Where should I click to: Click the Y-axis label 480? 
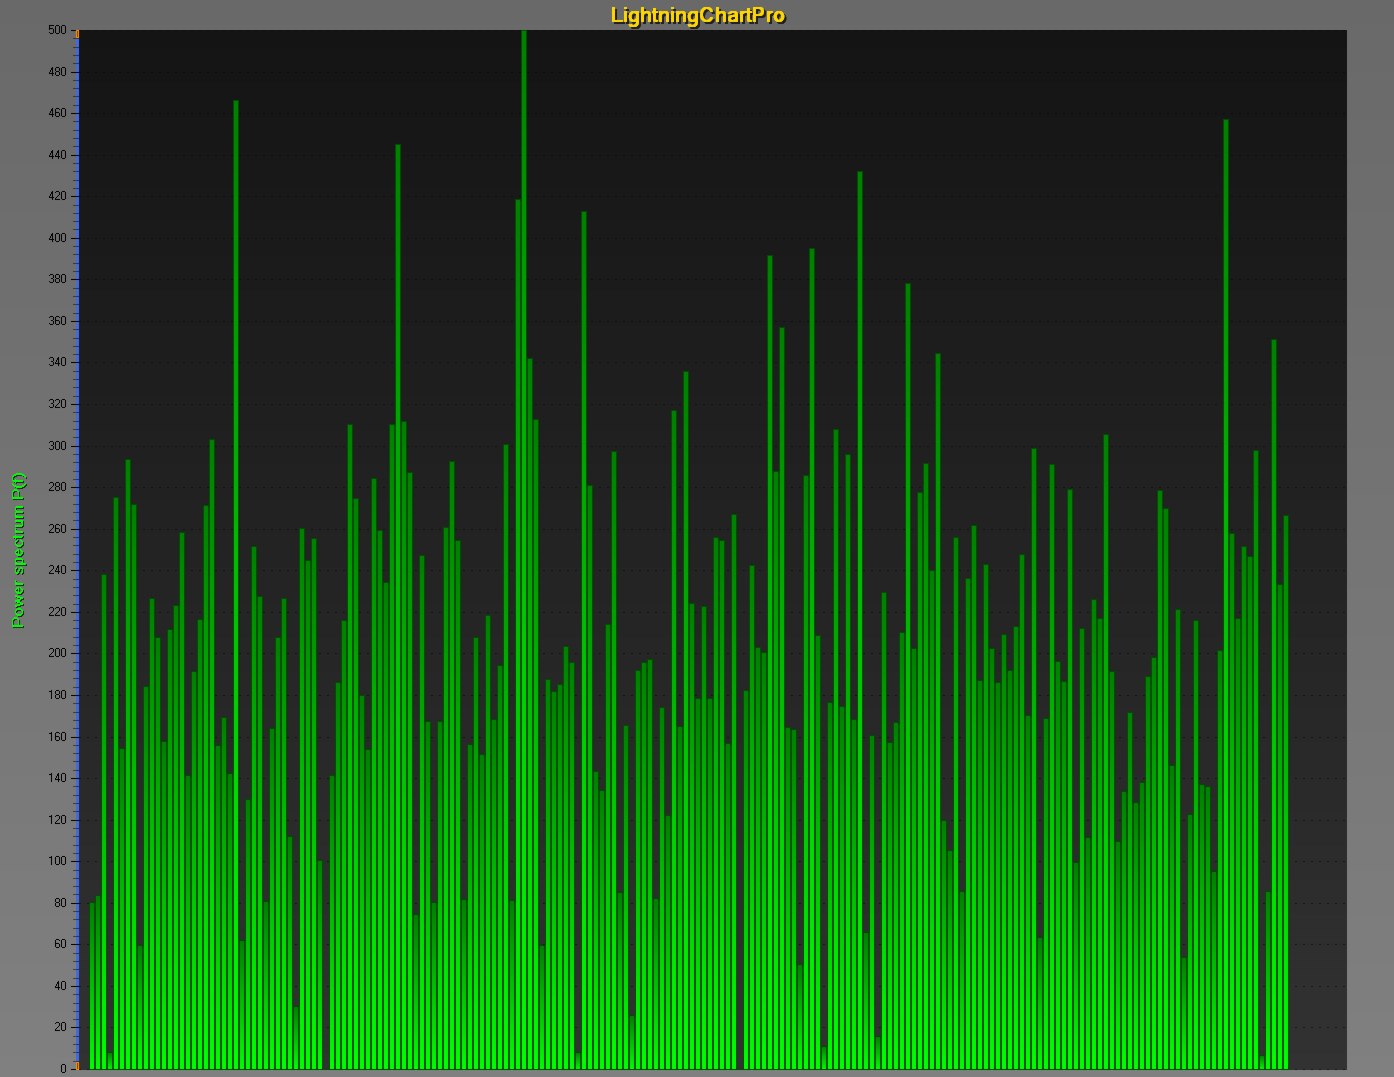[57, 72]
